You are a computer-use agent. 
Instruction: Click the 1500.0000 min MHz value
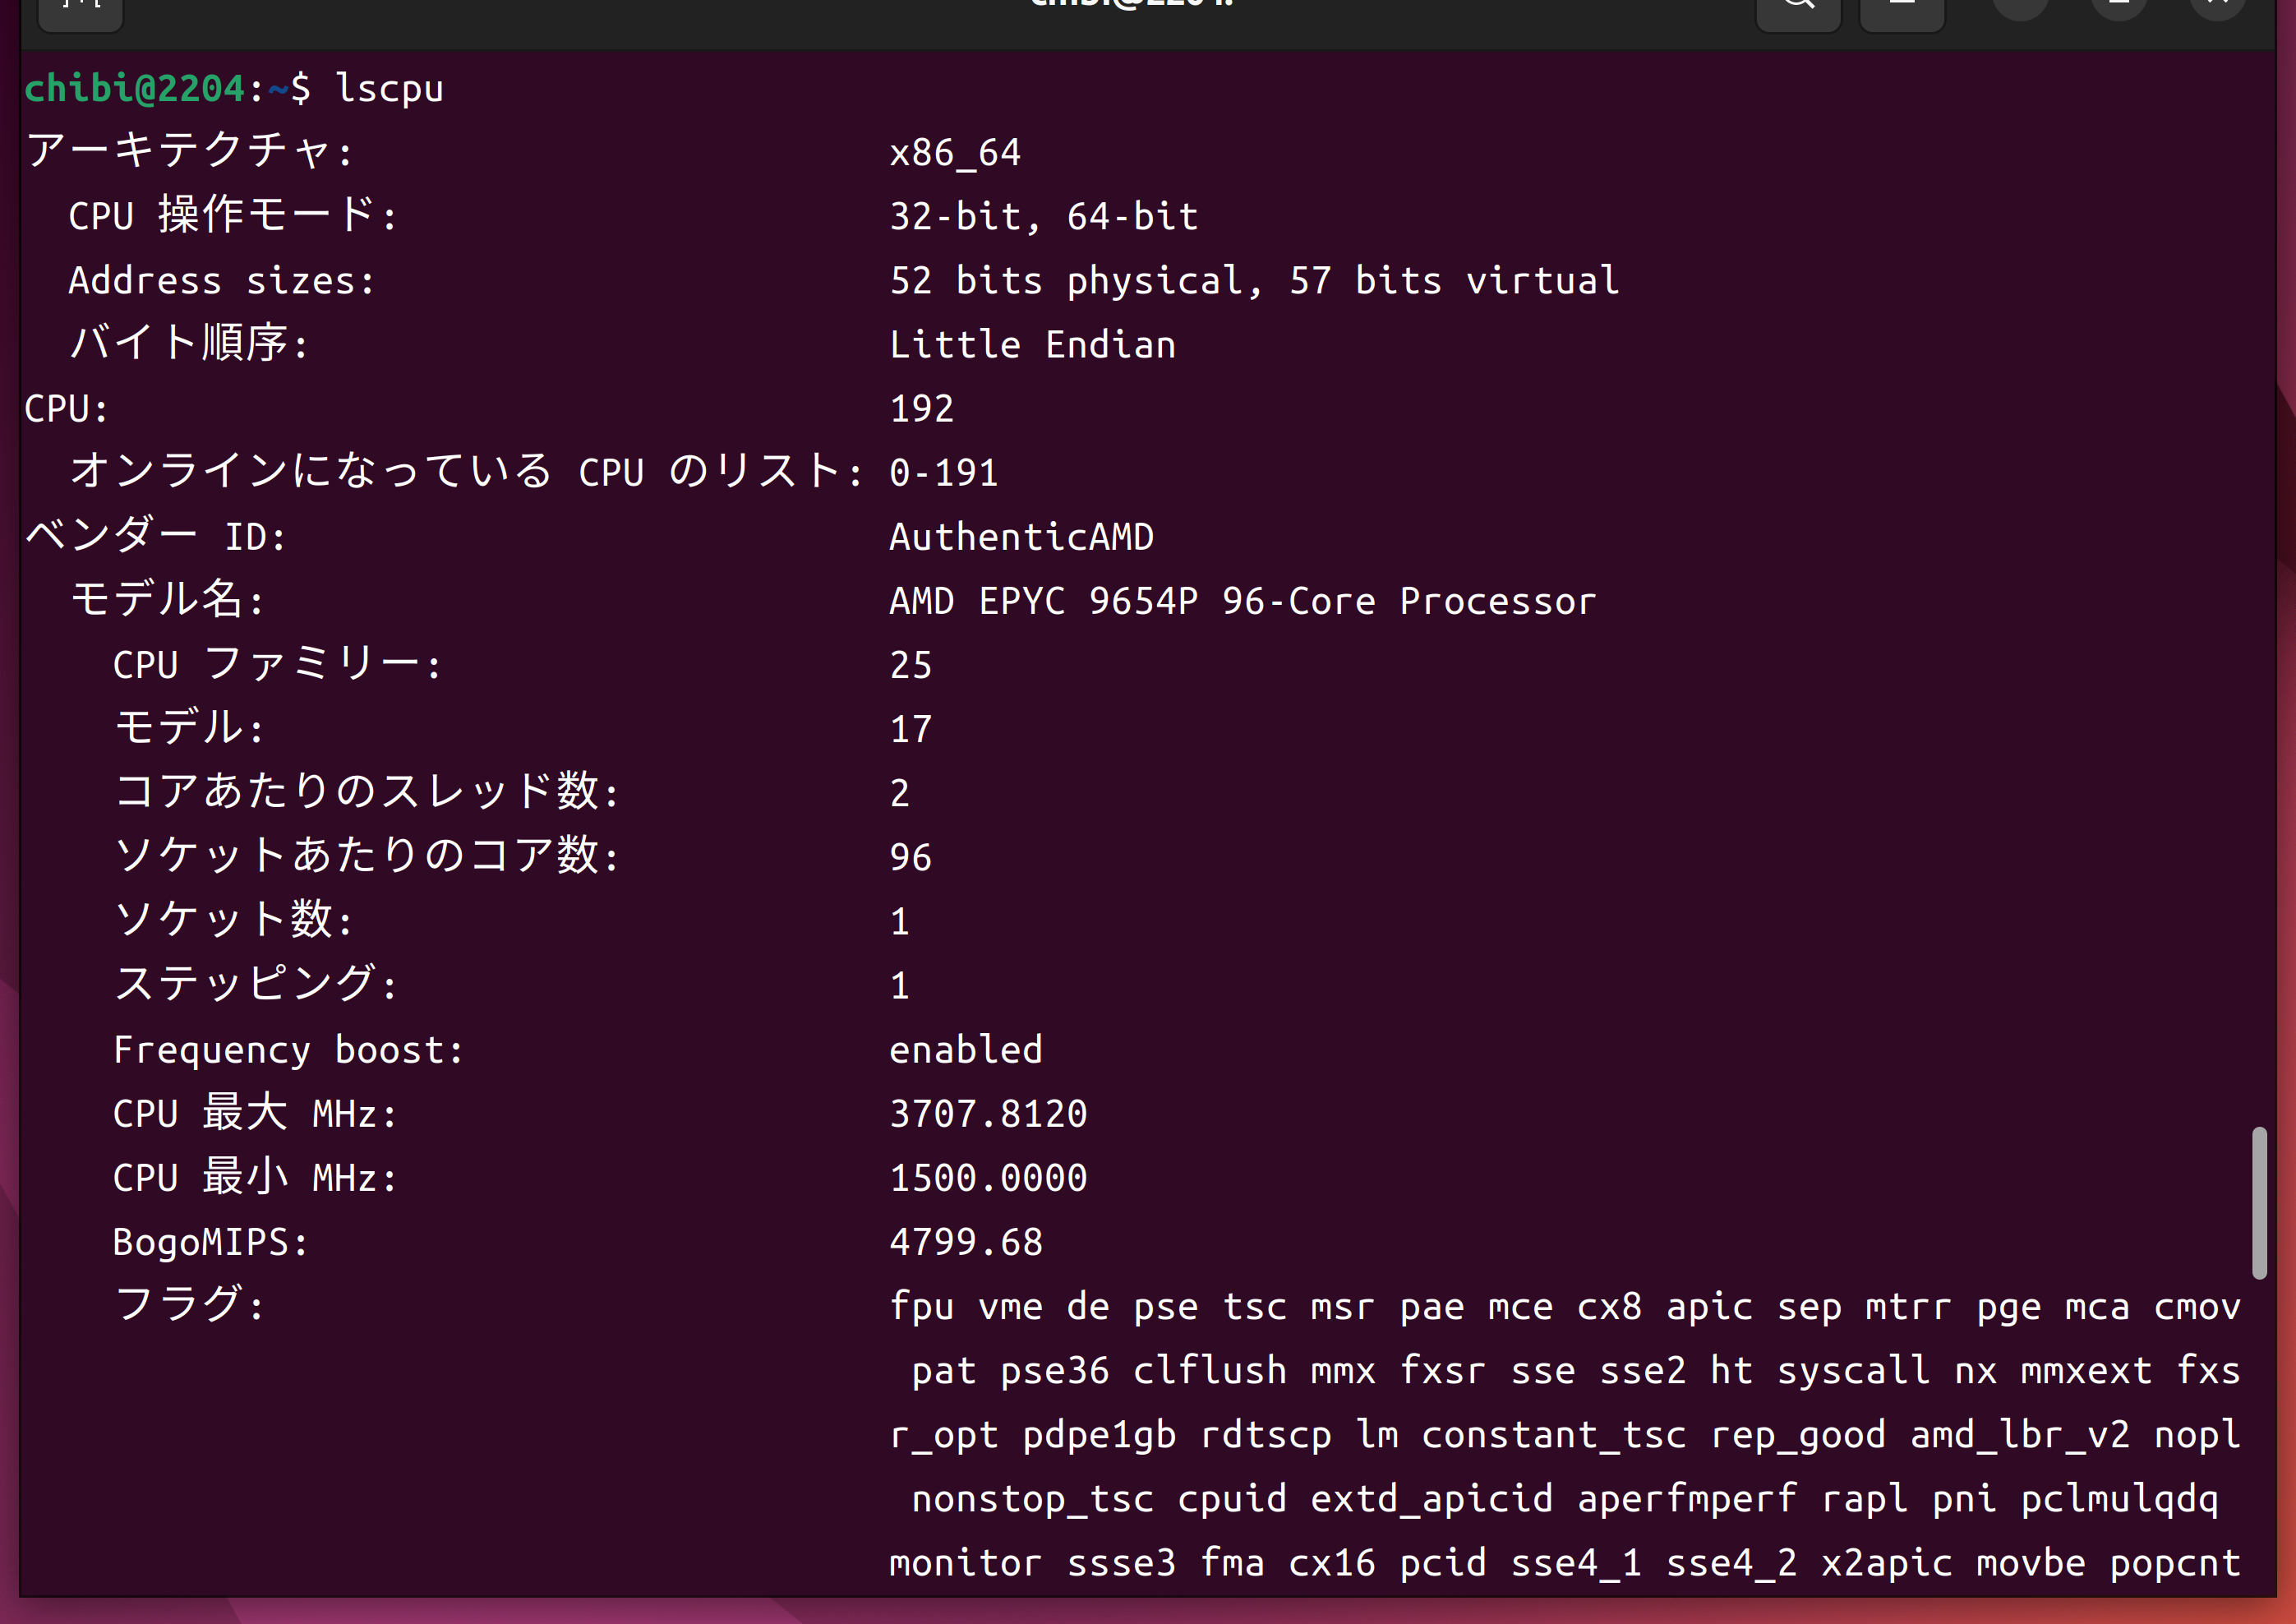pyautogui.click(x=988, y=1178)
